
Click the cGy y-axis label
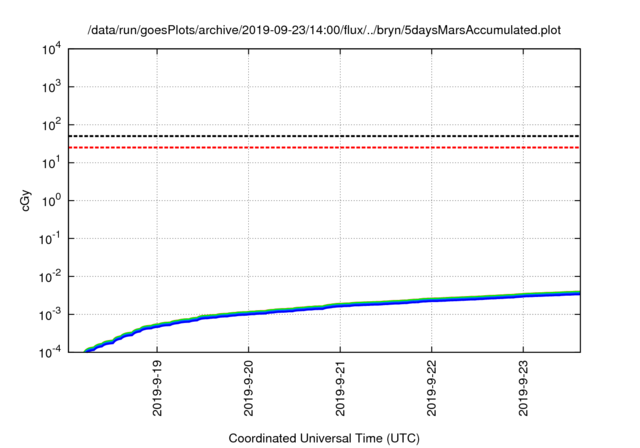pos(25,200)
